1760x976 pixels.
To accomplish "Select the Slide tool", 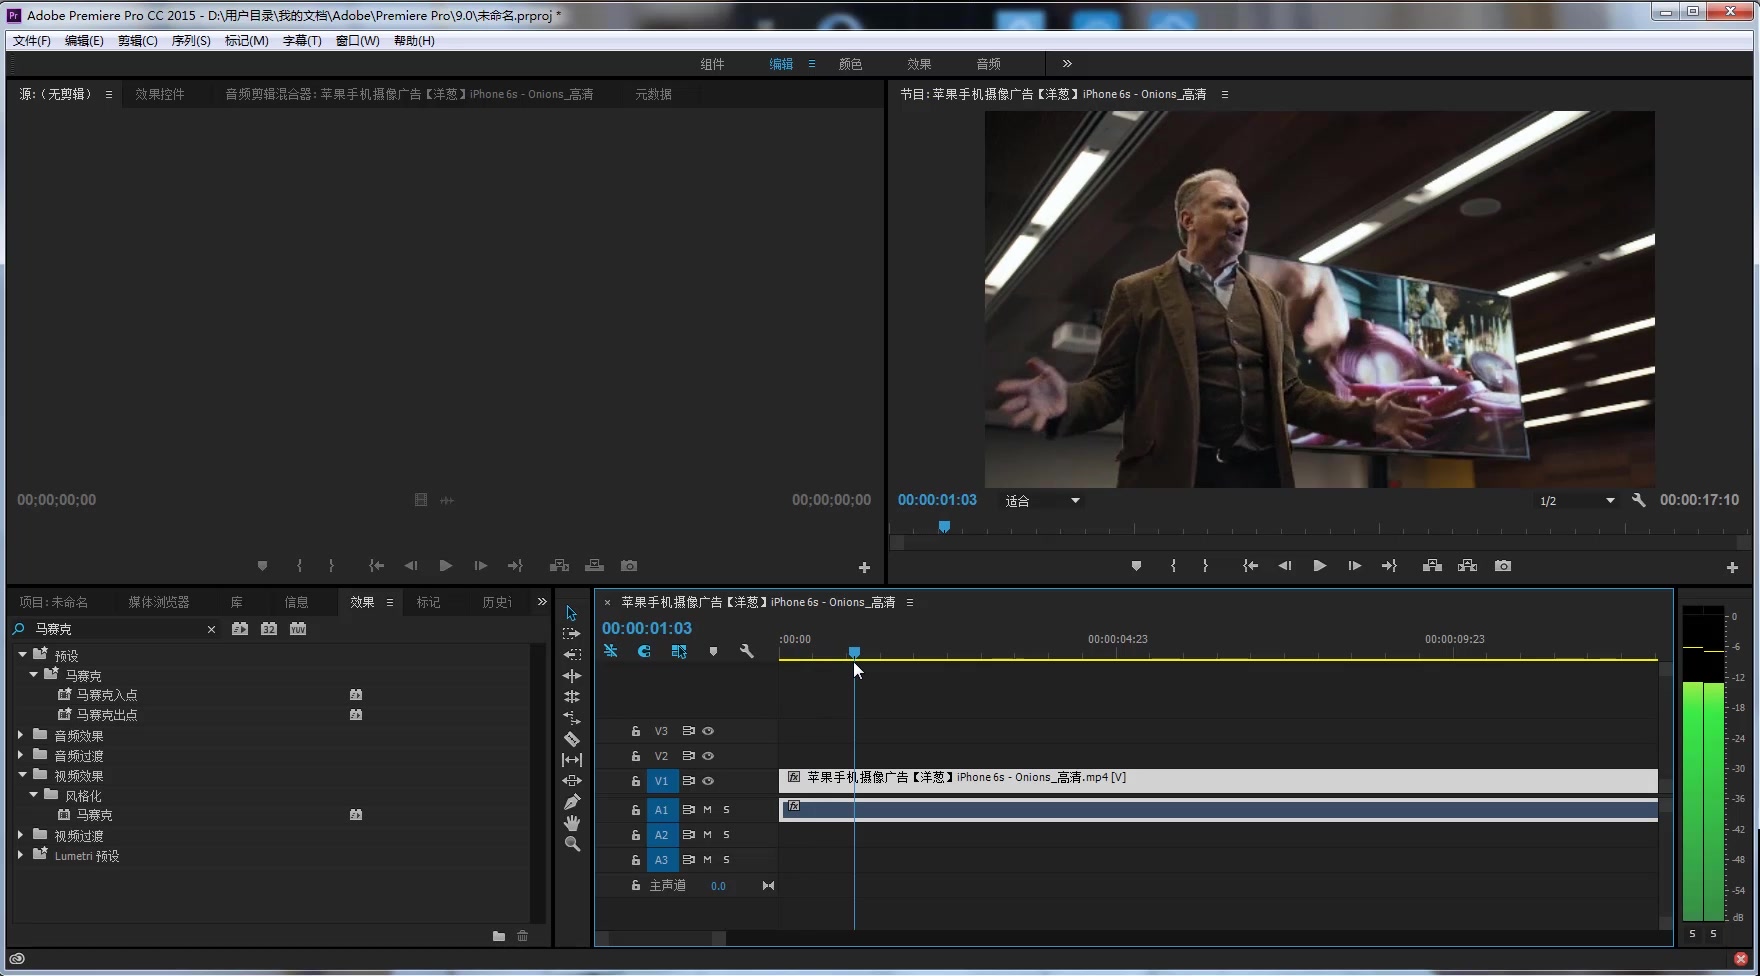I will pos(571,781).
